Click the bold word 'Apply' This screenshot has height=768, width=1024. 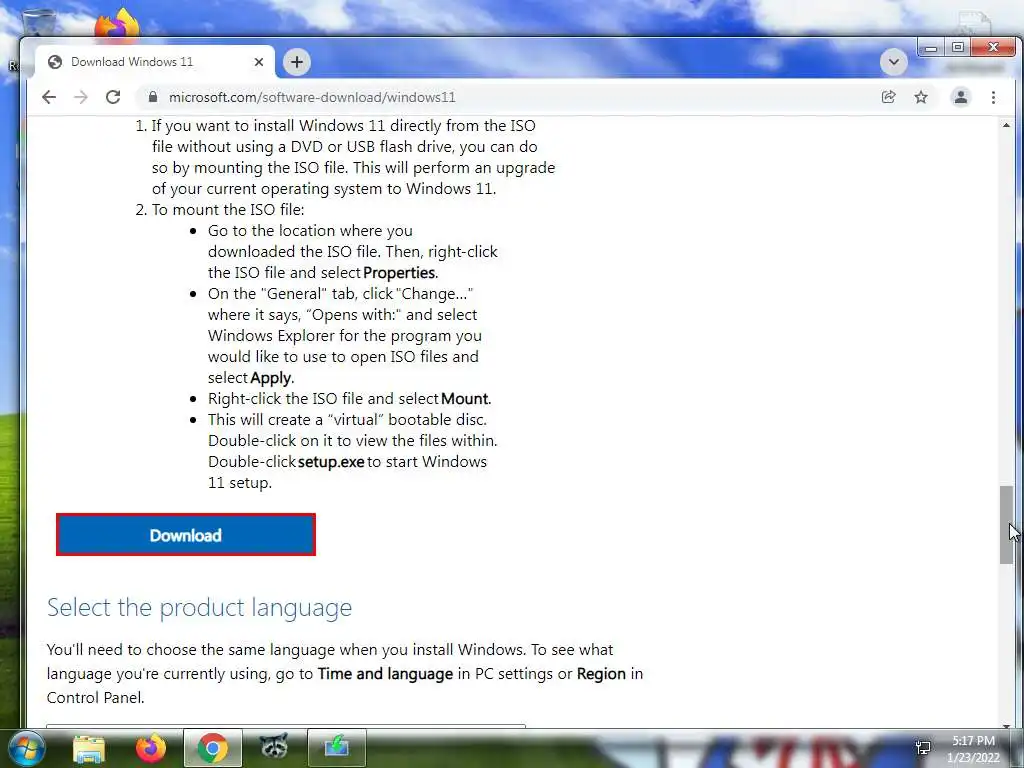pyautogui.click(x=272, y=378)
